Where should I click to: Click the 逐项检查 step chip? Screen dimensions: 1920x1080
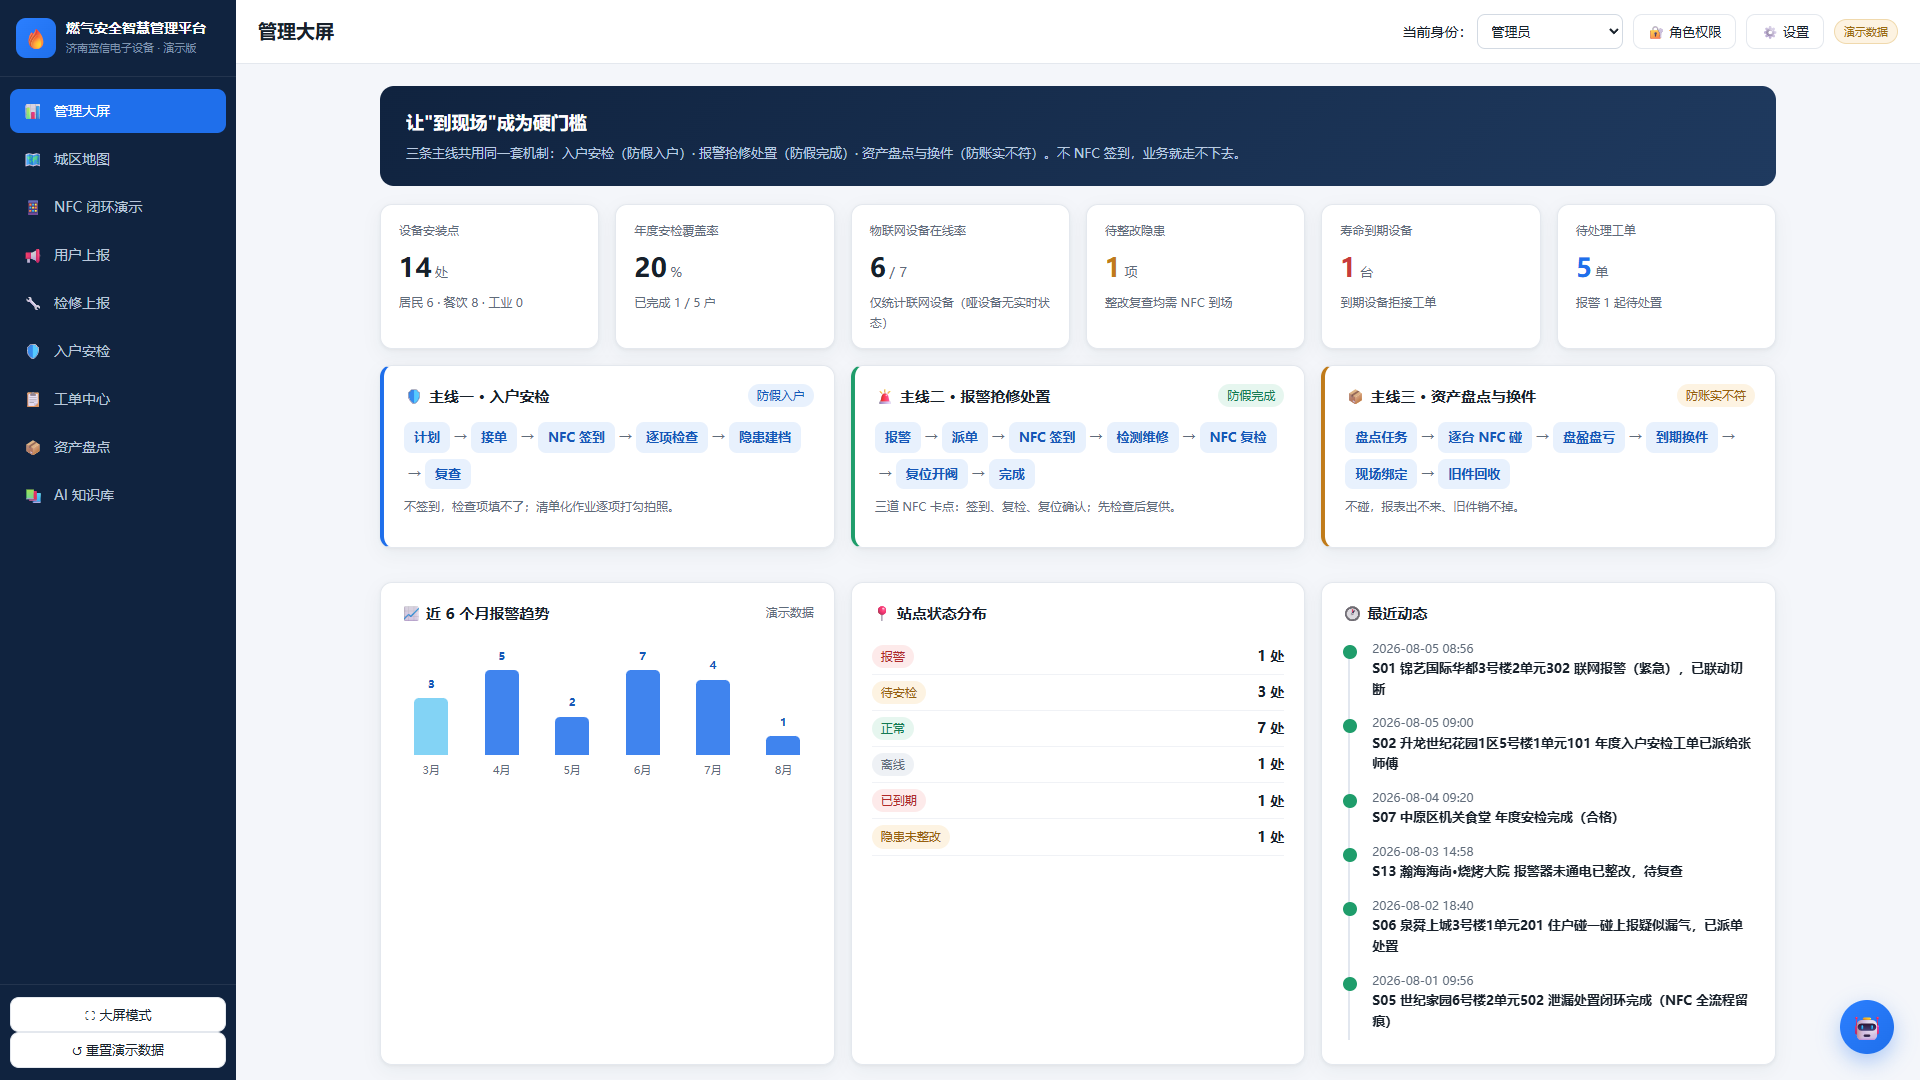671,437
